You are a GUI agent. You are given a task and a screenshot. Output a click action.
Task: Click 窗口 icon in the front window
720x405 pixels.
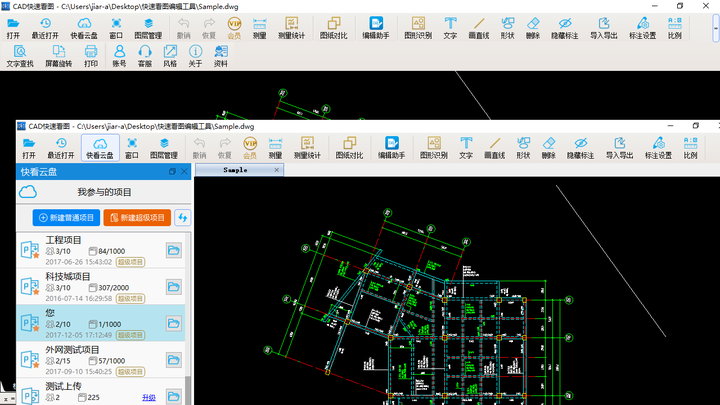132,148
